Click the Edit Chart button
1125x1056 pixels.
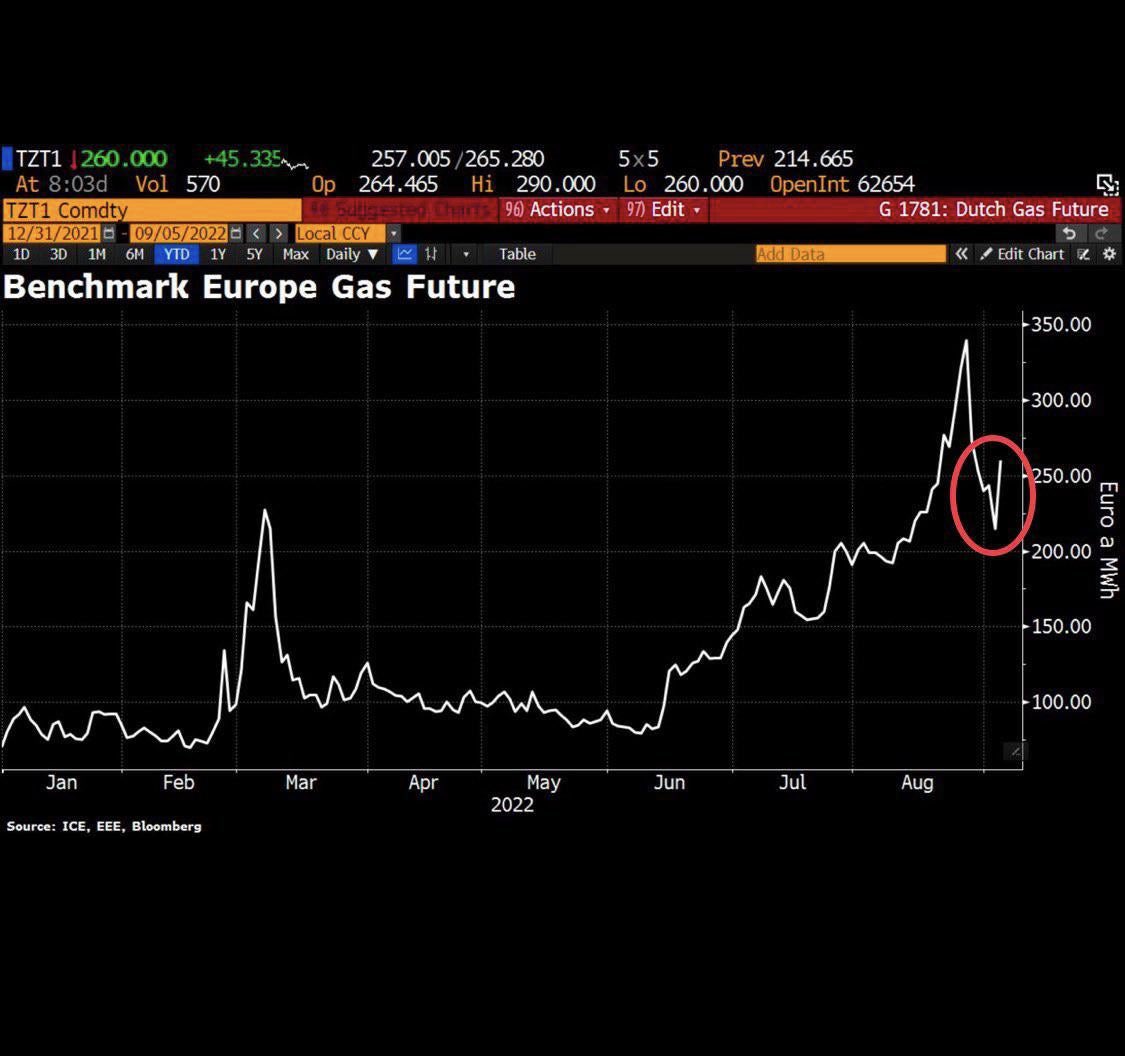tap(1022, 254)
